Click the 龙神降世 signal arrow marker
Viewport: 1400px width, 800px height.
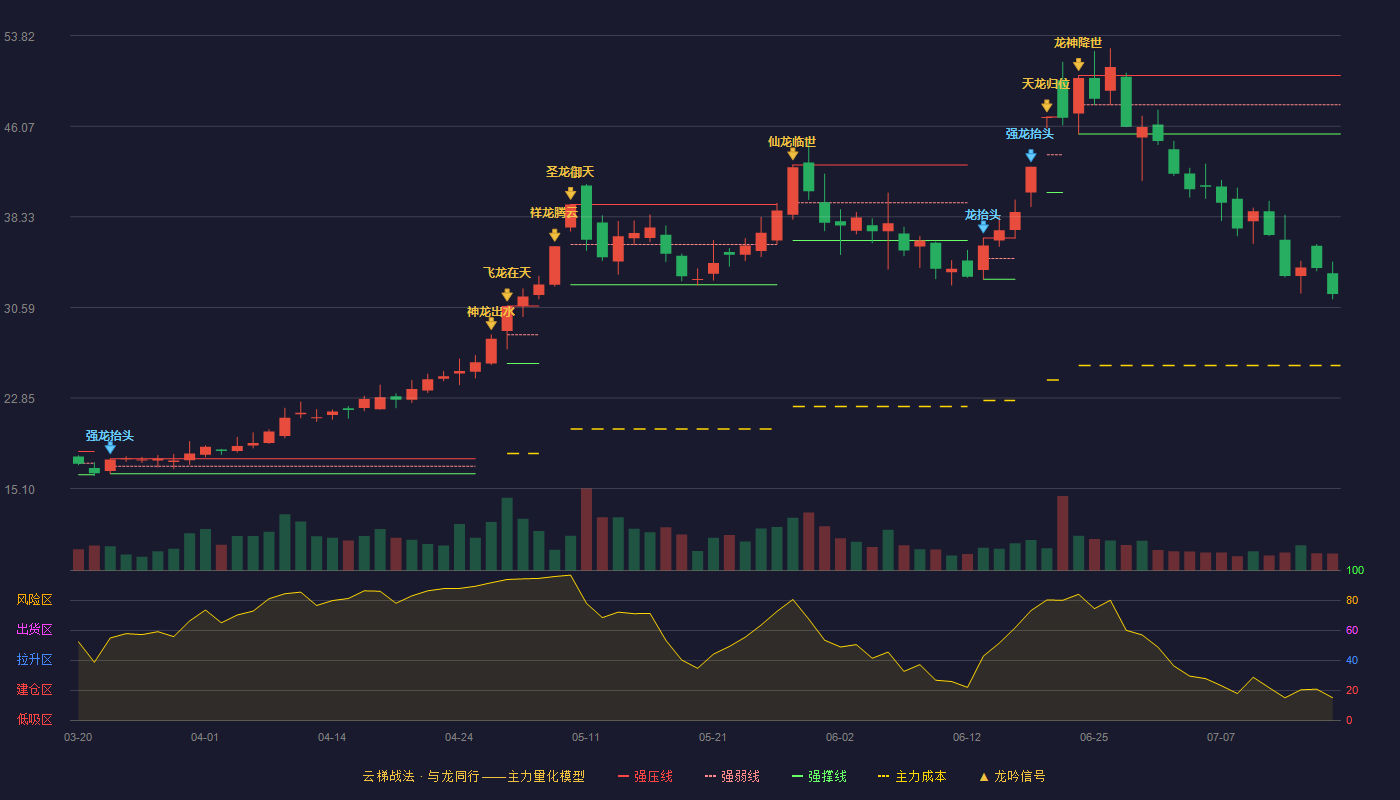tap(1078, 65)
